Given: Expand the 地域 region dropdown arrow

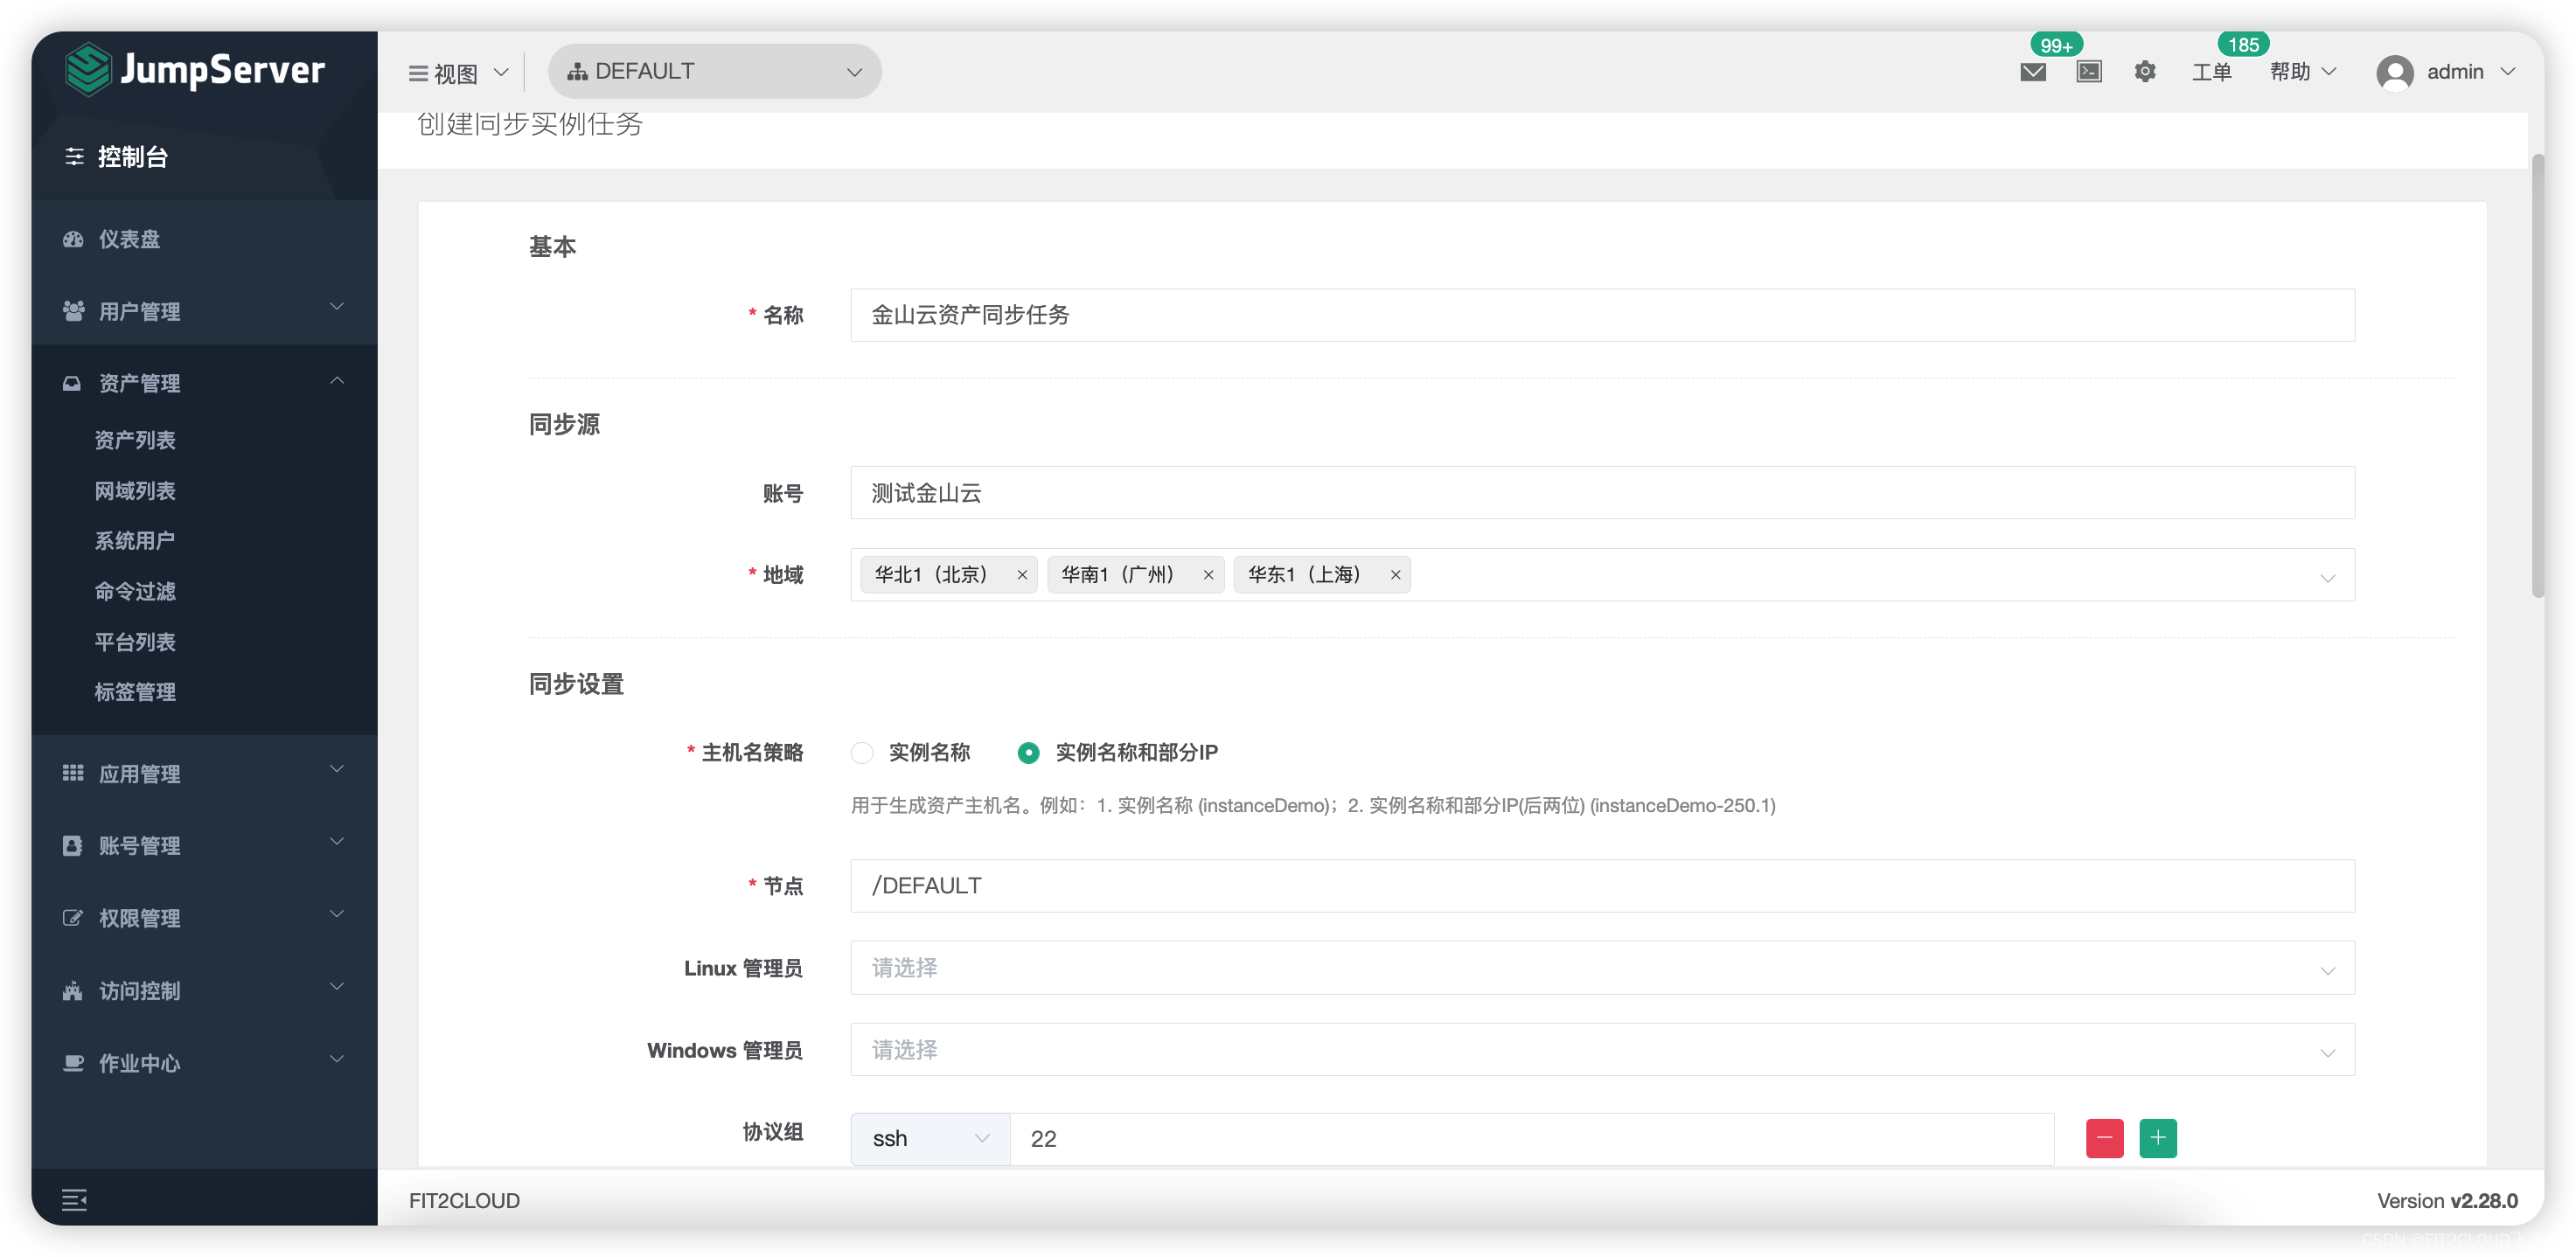Looking at the screenshot, I should tap(2327, 578).
